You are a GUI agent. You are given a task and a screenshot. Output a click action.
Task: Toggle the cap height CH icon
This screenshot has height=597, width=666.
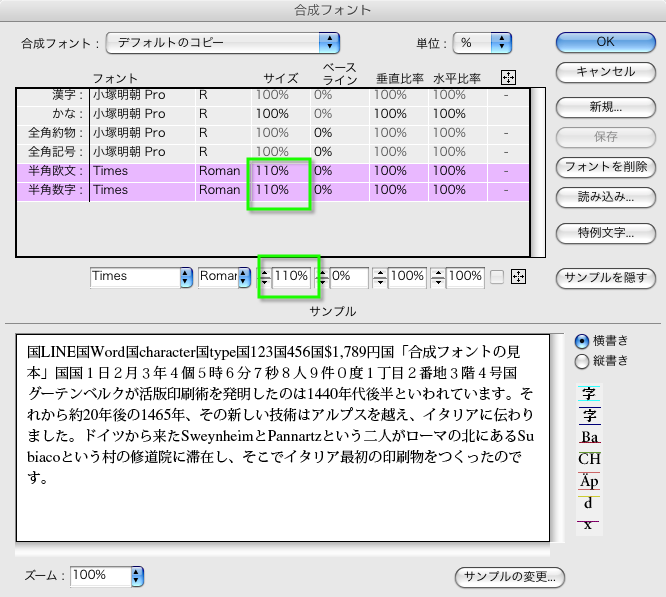coord(590,459)
